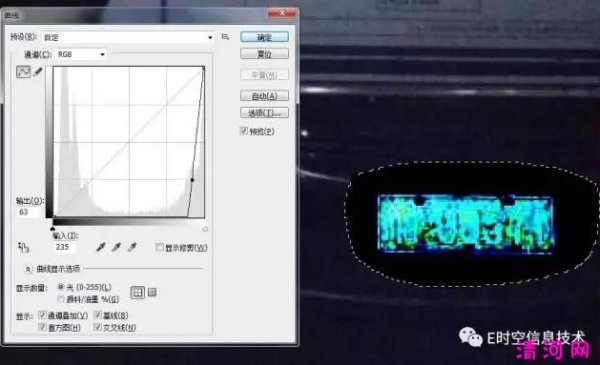Switch to detailed grid icon

point(152,292)
